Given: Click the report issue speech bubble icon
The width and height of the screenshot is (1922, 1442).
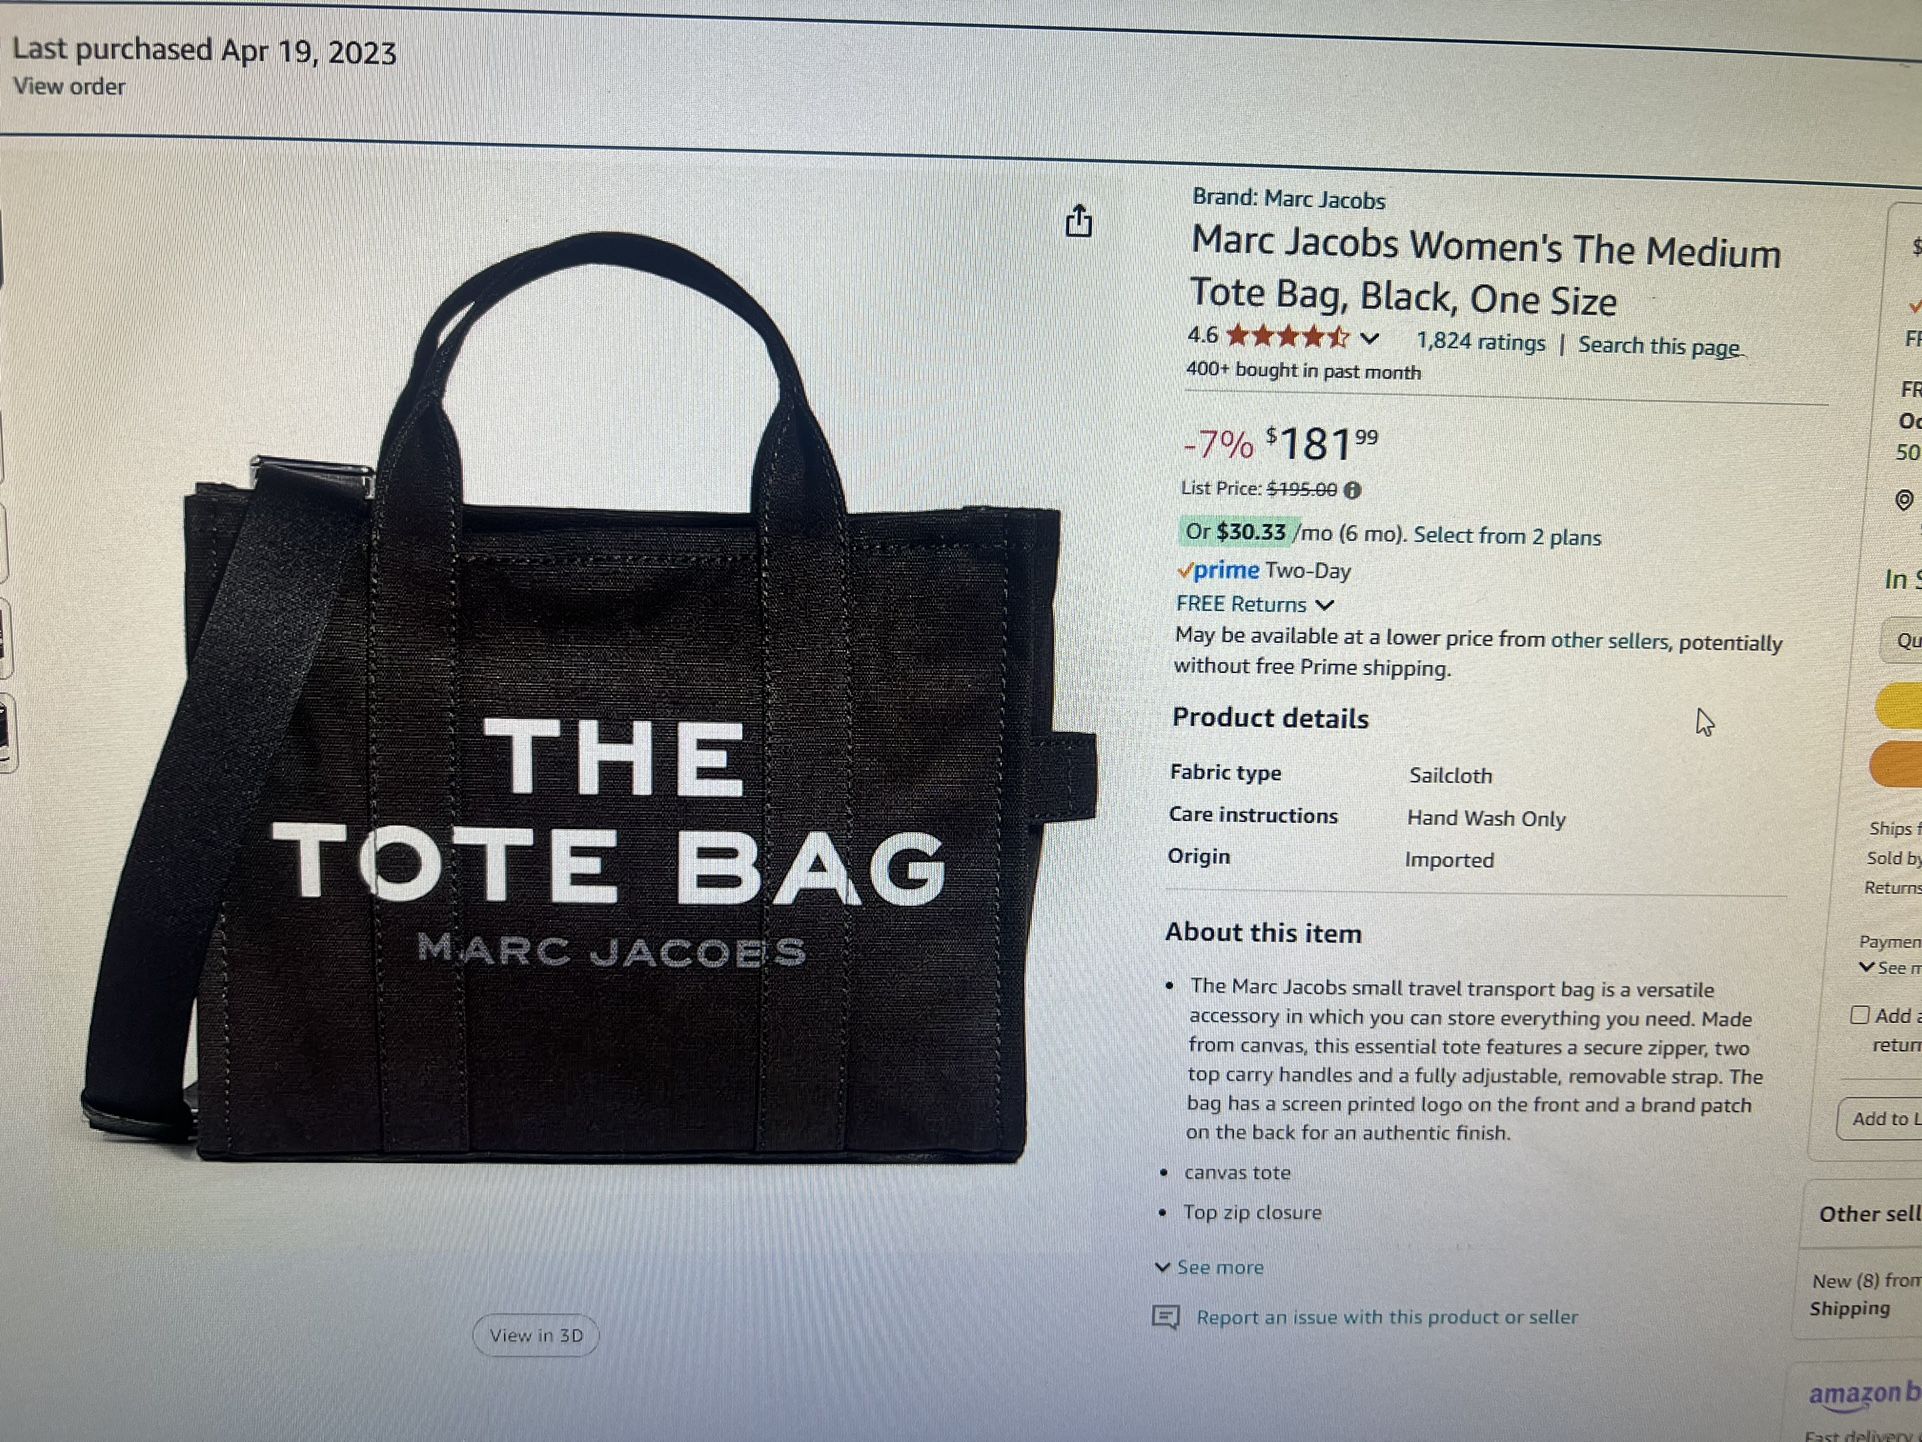Looking at the screenshot, I should click(x=1166, y=1317).
